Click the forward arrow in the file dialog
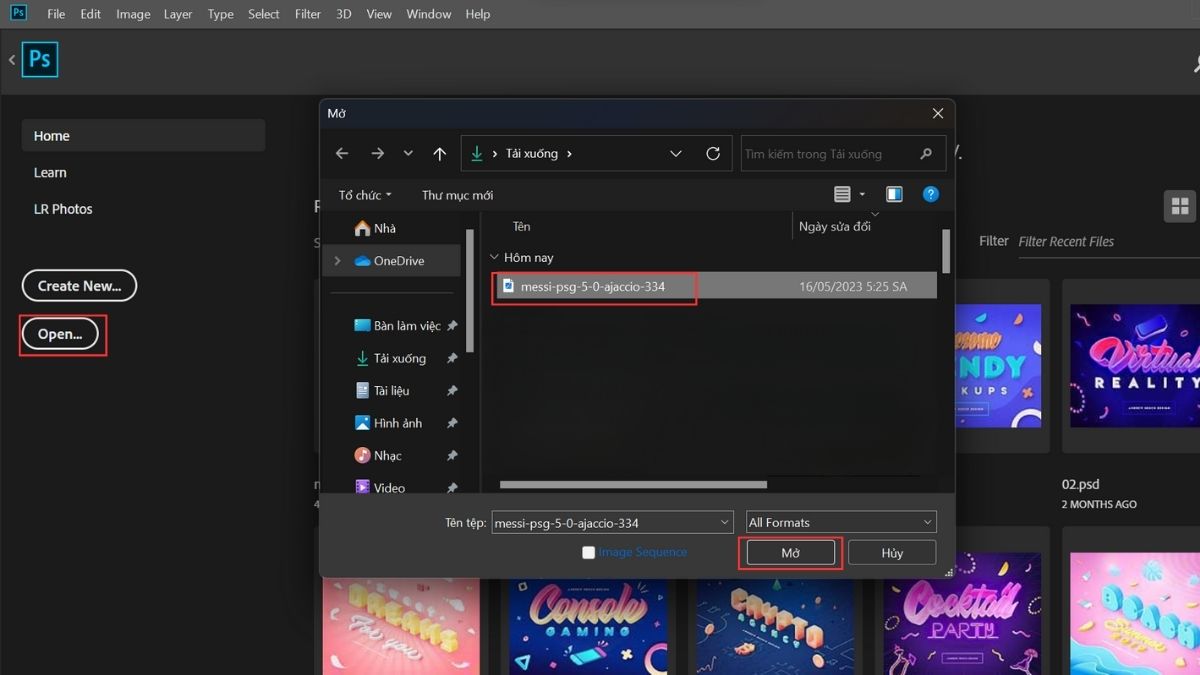Screen dimensions: 1200x675 click(x=377, y=154)
